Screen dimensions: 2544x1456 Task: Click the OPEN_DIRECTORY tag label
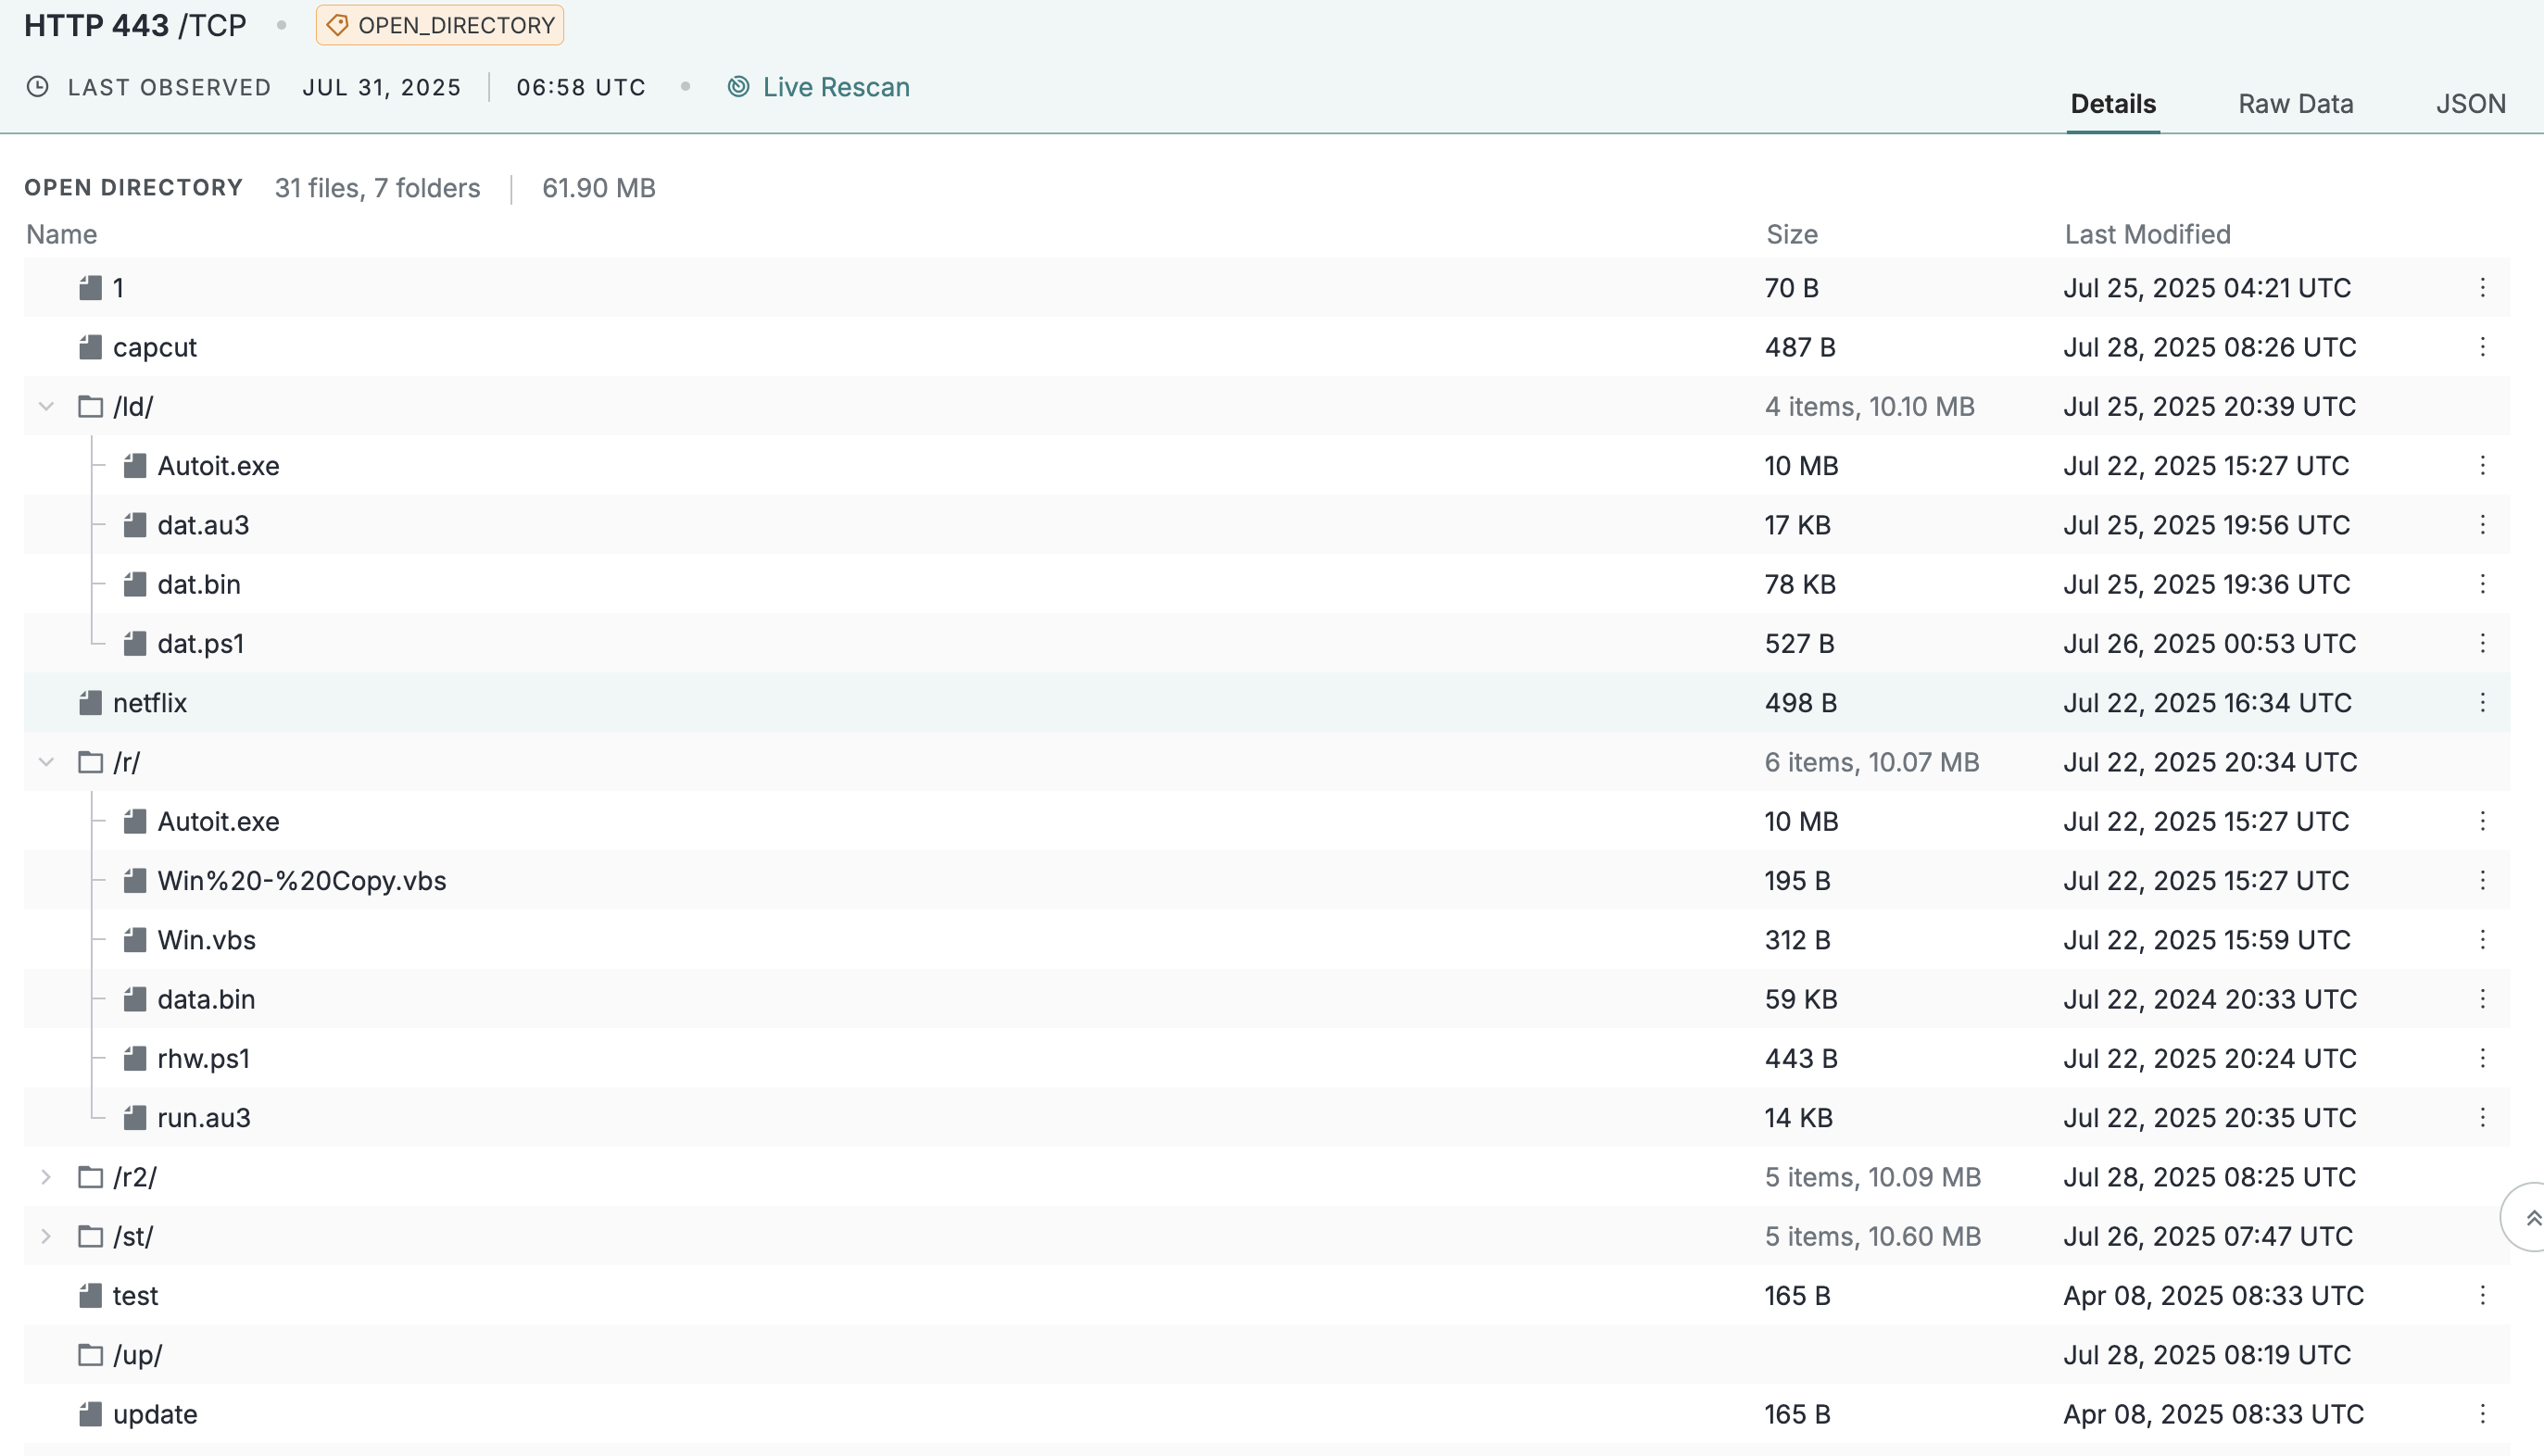tap(456, 25)
